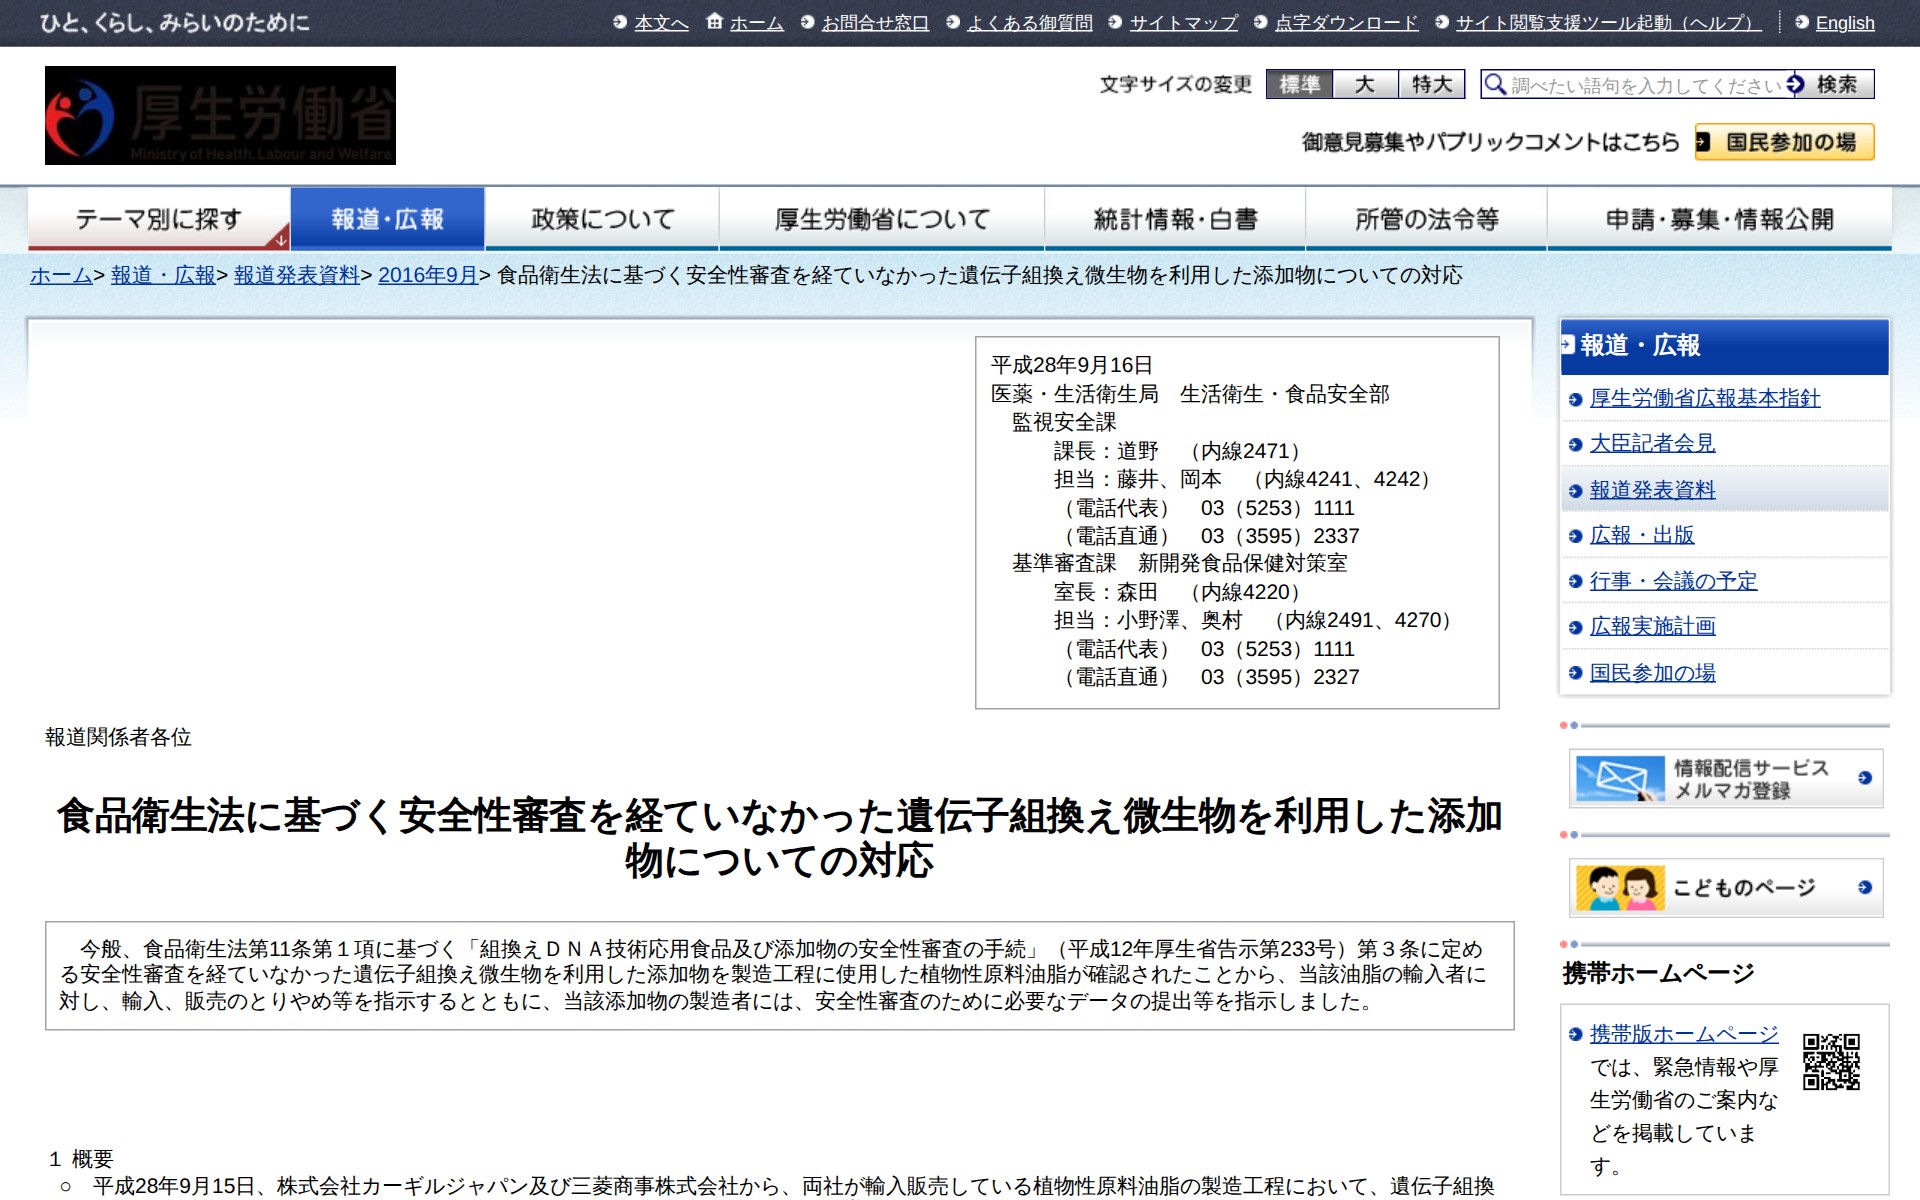1920x1200 pixels.
Task: Expand the テーマ別に探す menu
Action: pos(159,219)
